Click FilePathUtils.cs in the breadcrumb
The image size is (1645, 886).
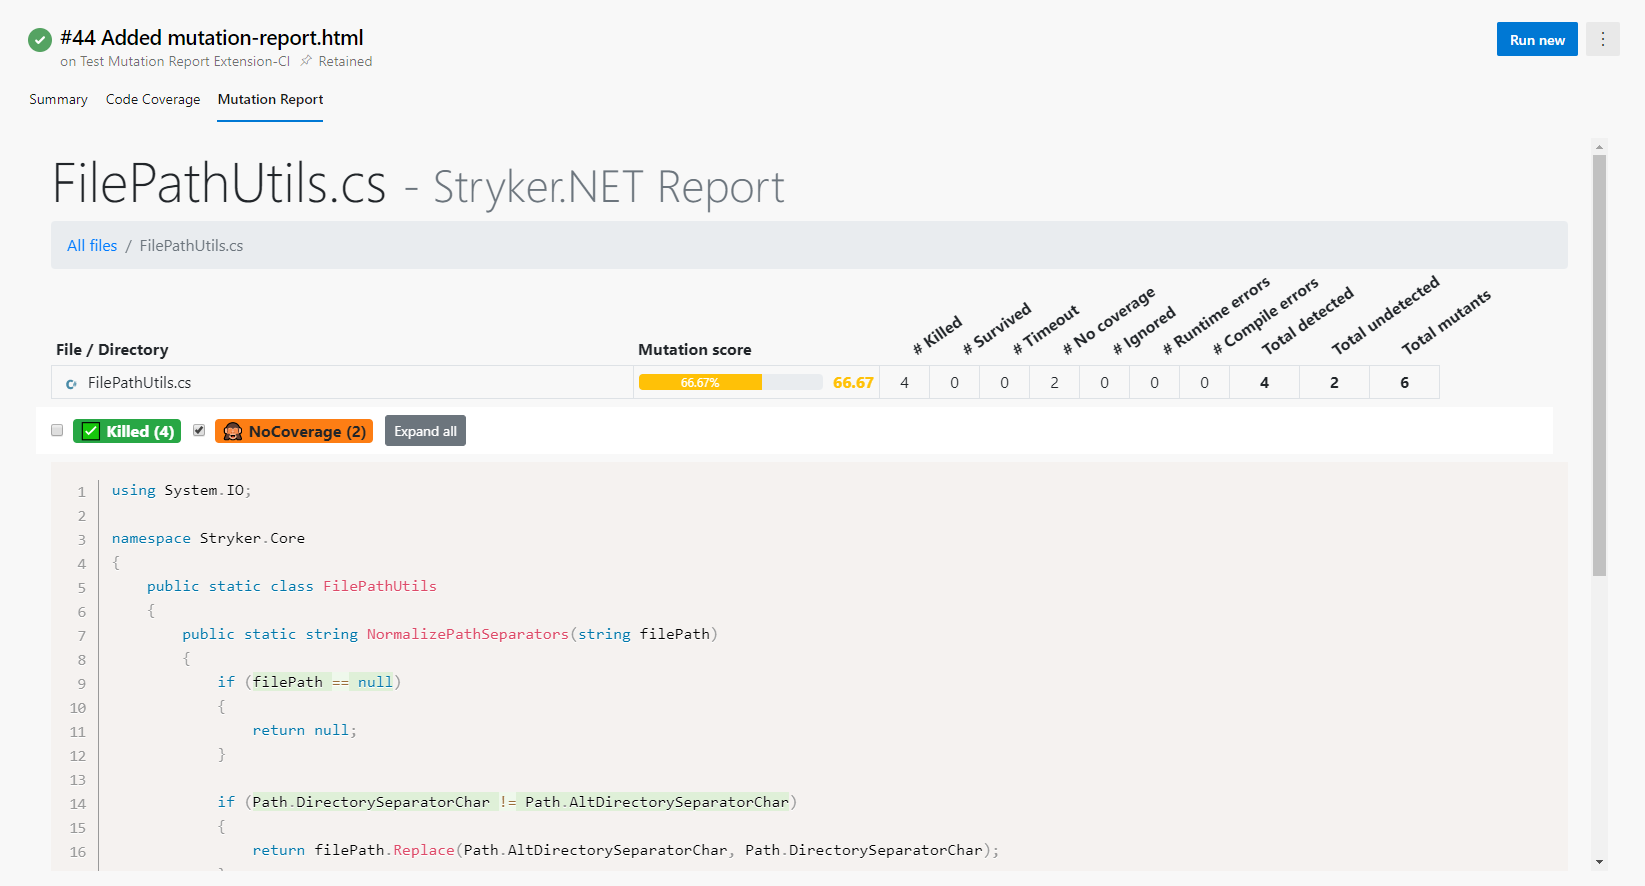click(x=191, y=245)
